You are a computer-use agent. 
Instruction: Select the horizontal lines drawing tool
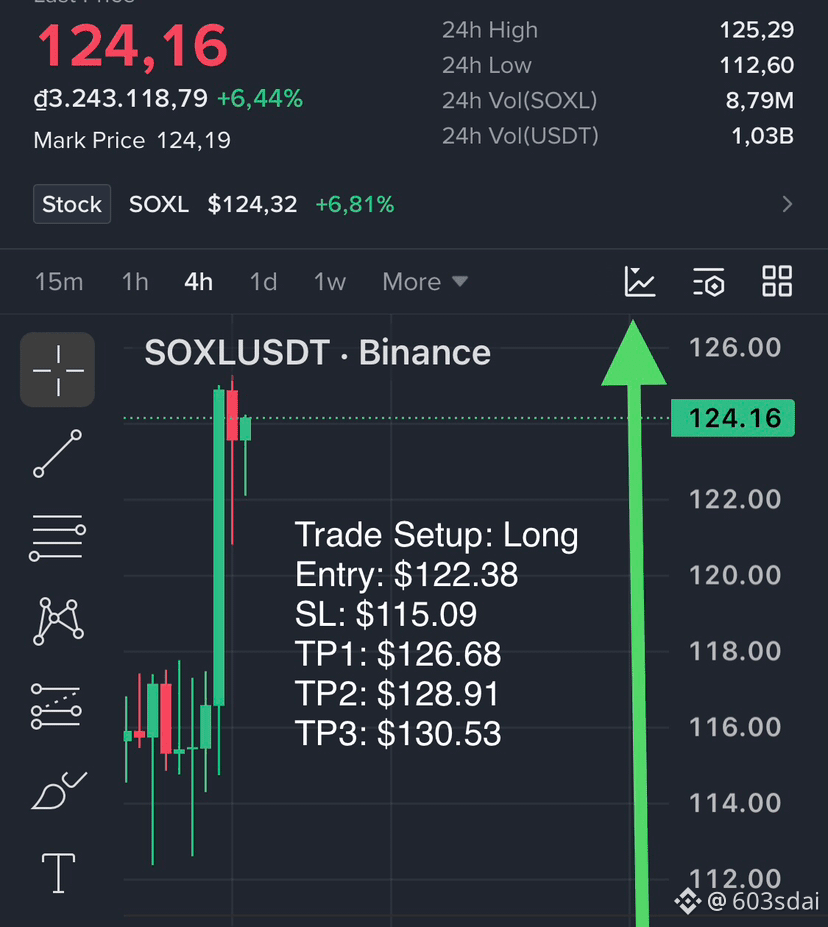click(x=57, y=537)
